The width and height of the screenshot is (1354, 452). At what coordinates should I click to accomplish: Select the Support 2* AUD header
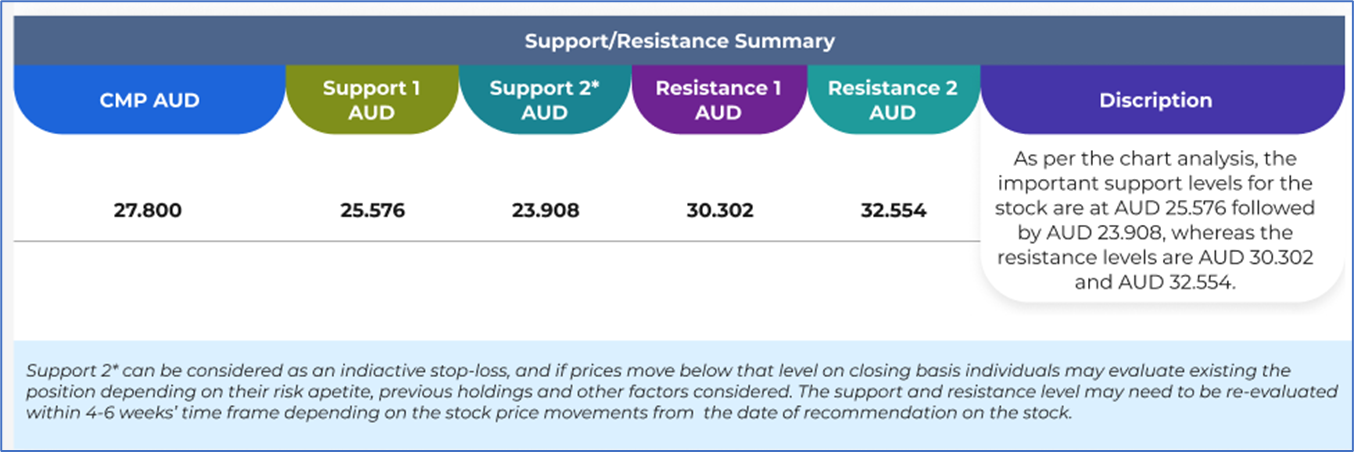pyautogui.click(x=544, y=100)
